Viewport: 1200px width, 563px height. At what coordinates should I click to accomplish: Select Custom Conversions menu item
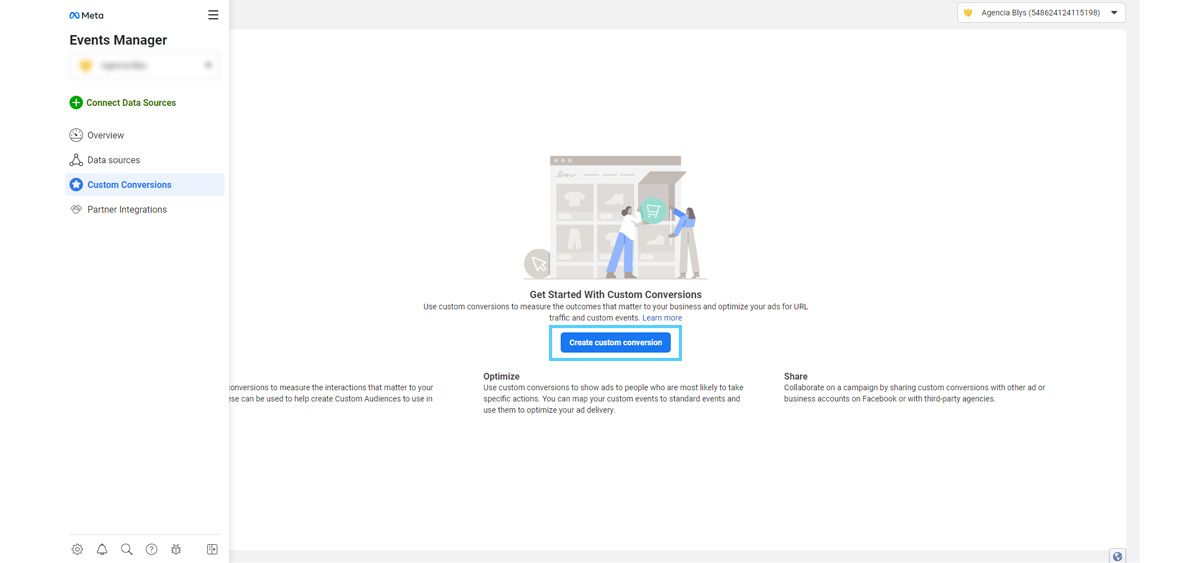click(x=145, y=185)
